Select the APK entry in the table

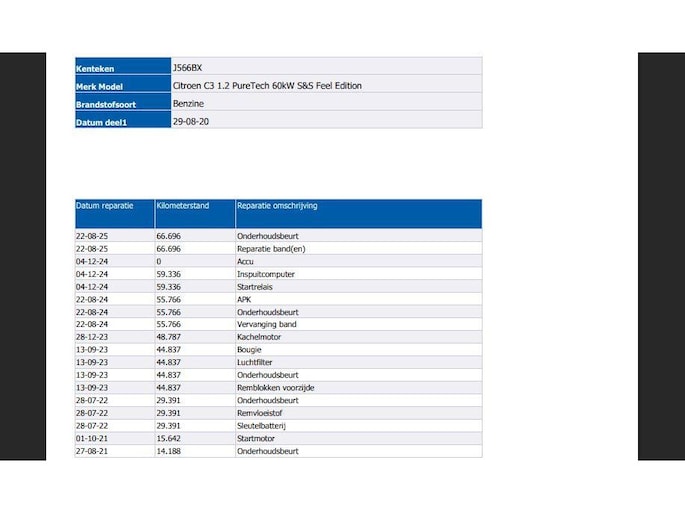(x=245, y=299)
